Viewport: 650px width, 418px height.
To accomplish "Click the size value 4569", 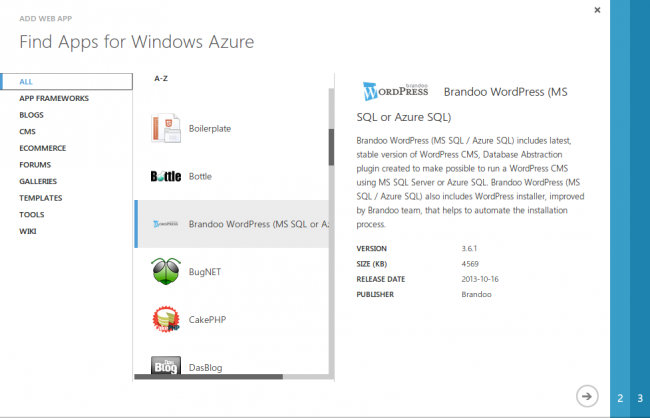I will (470, 264).
